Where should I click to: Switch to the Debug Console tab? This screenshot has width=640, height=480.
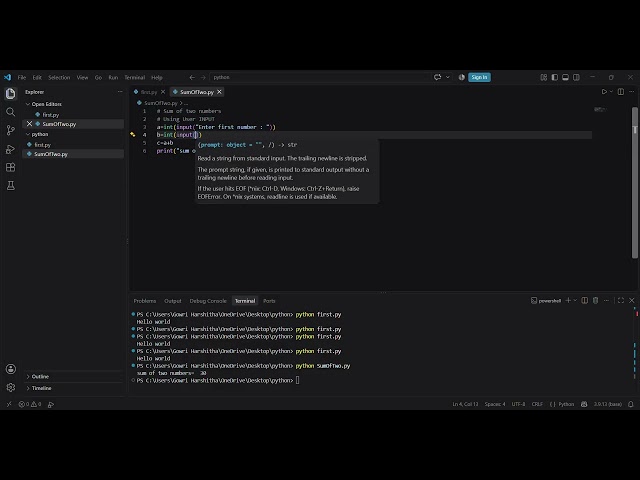coord(208,301)
